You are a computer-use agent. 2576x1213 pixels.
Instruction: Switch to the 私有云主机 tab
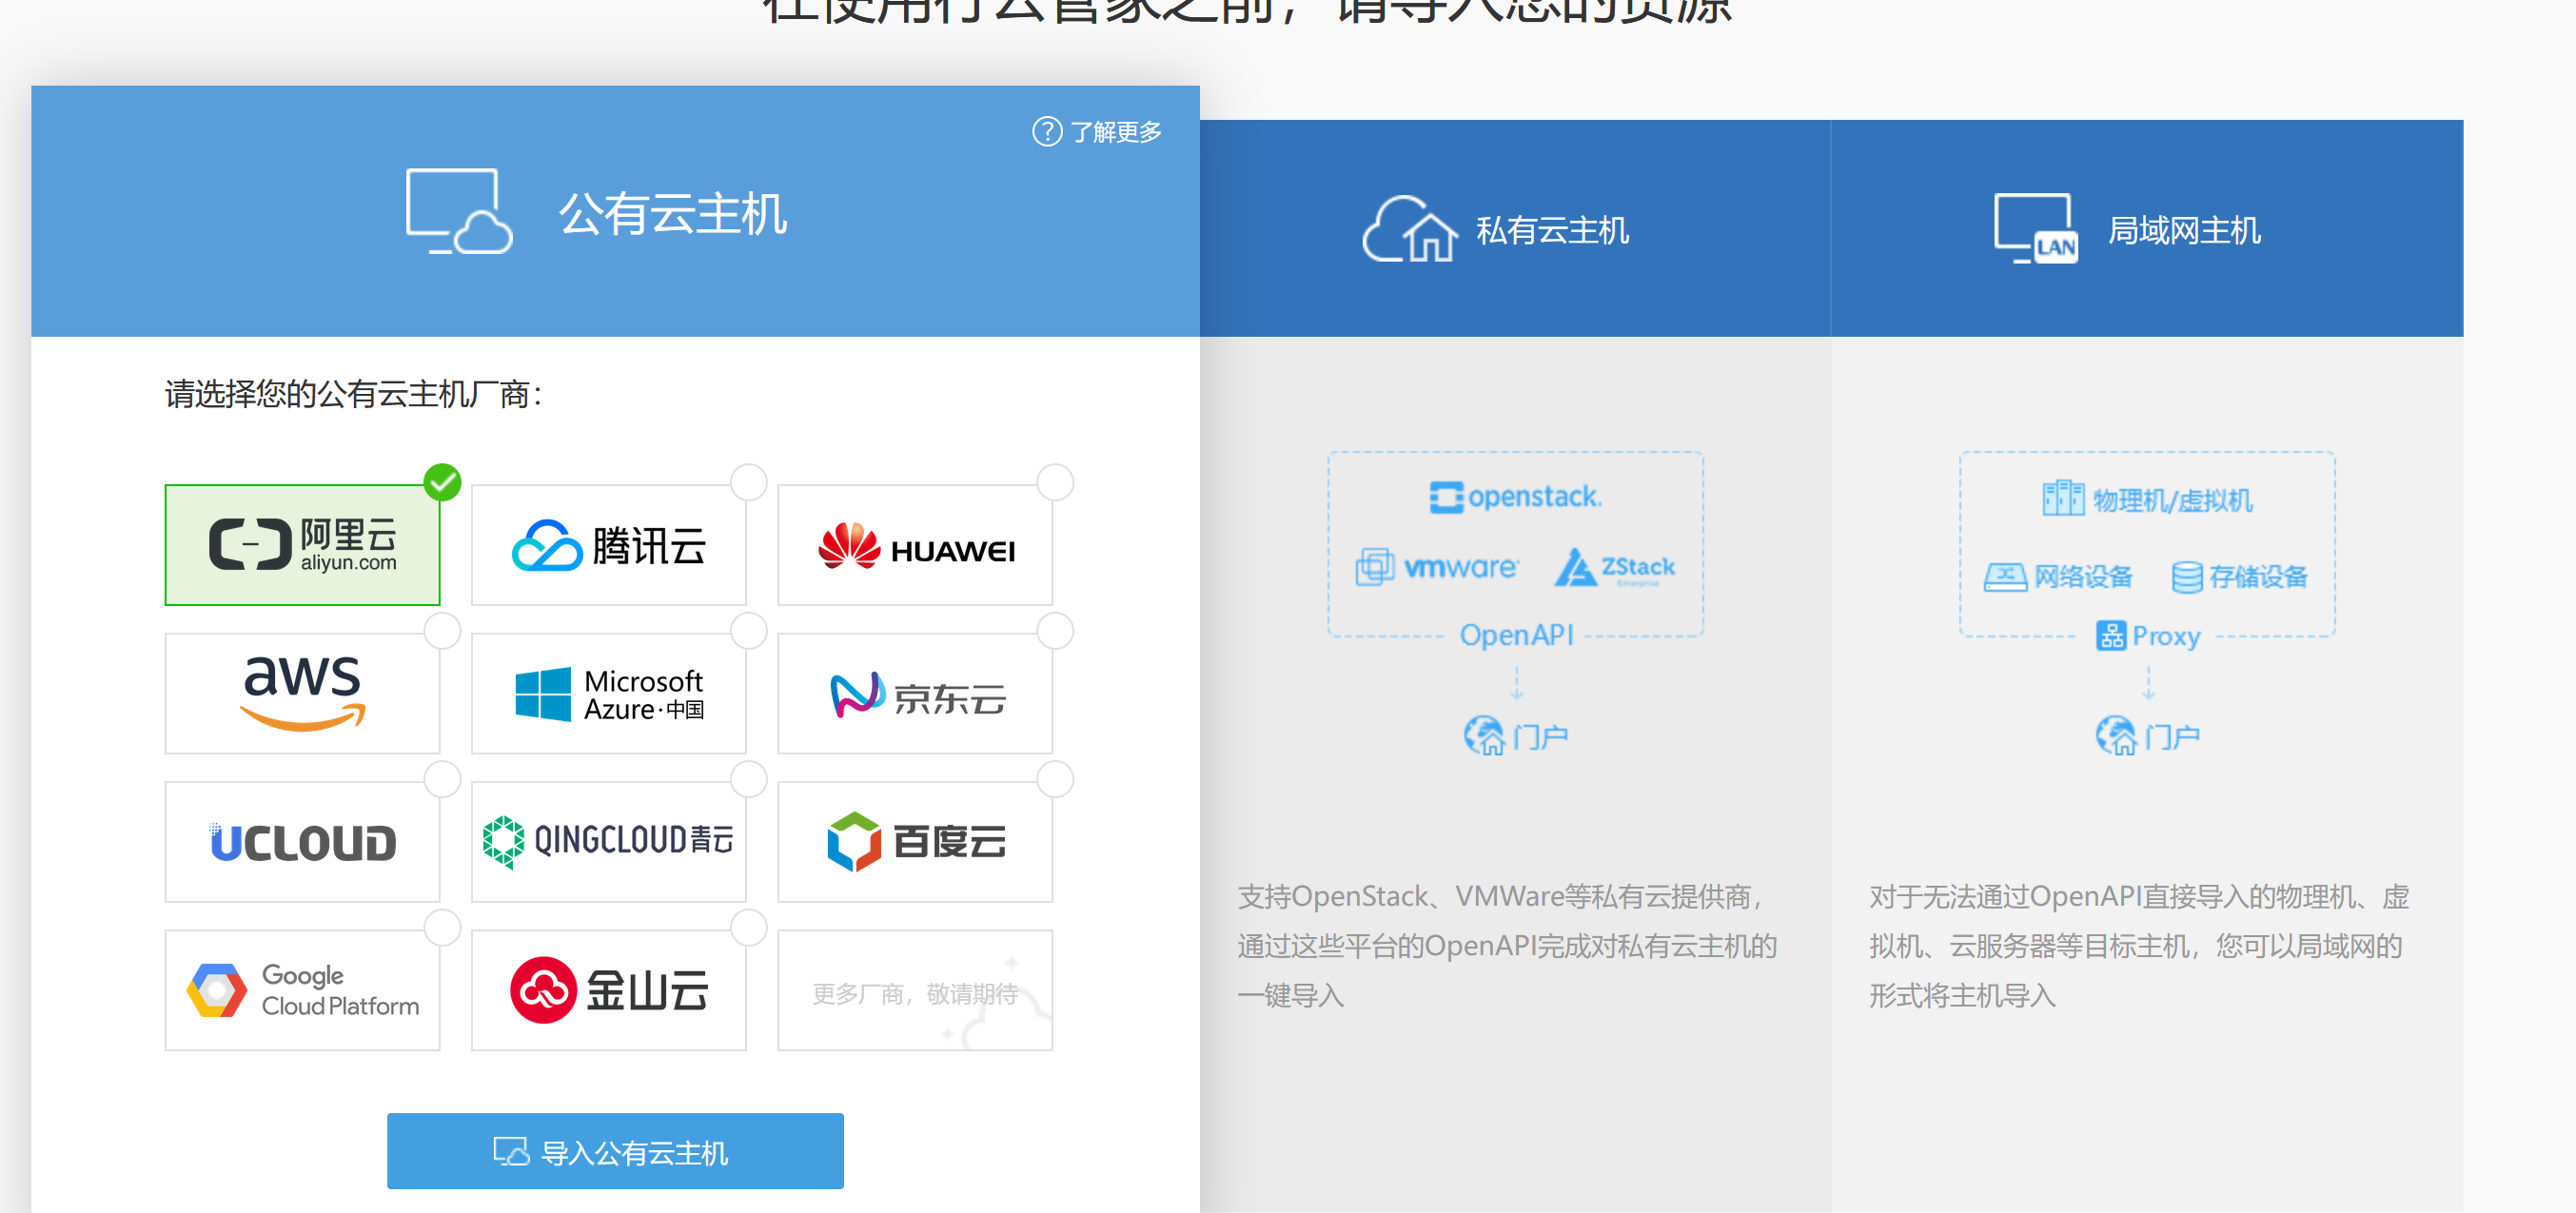pos(1515,229)
